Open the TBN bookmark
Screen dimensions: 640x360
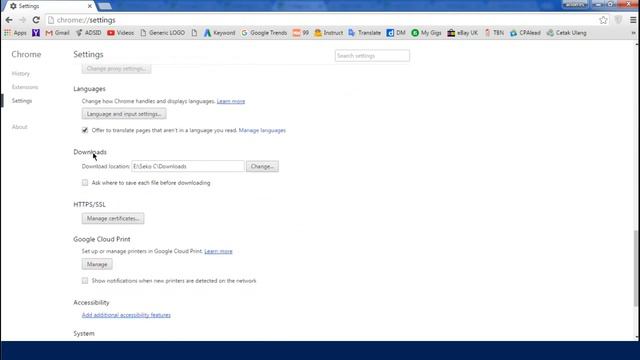(494, 33)
